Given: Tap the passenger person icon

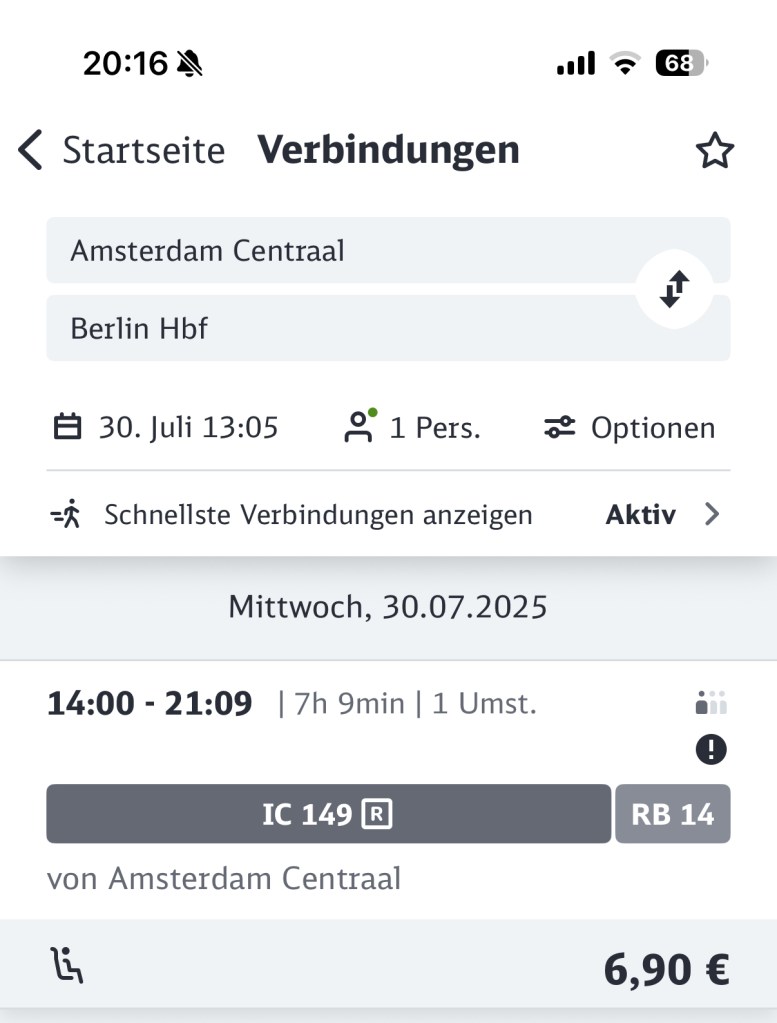Looking at the screenshot, I should point(358,427).
